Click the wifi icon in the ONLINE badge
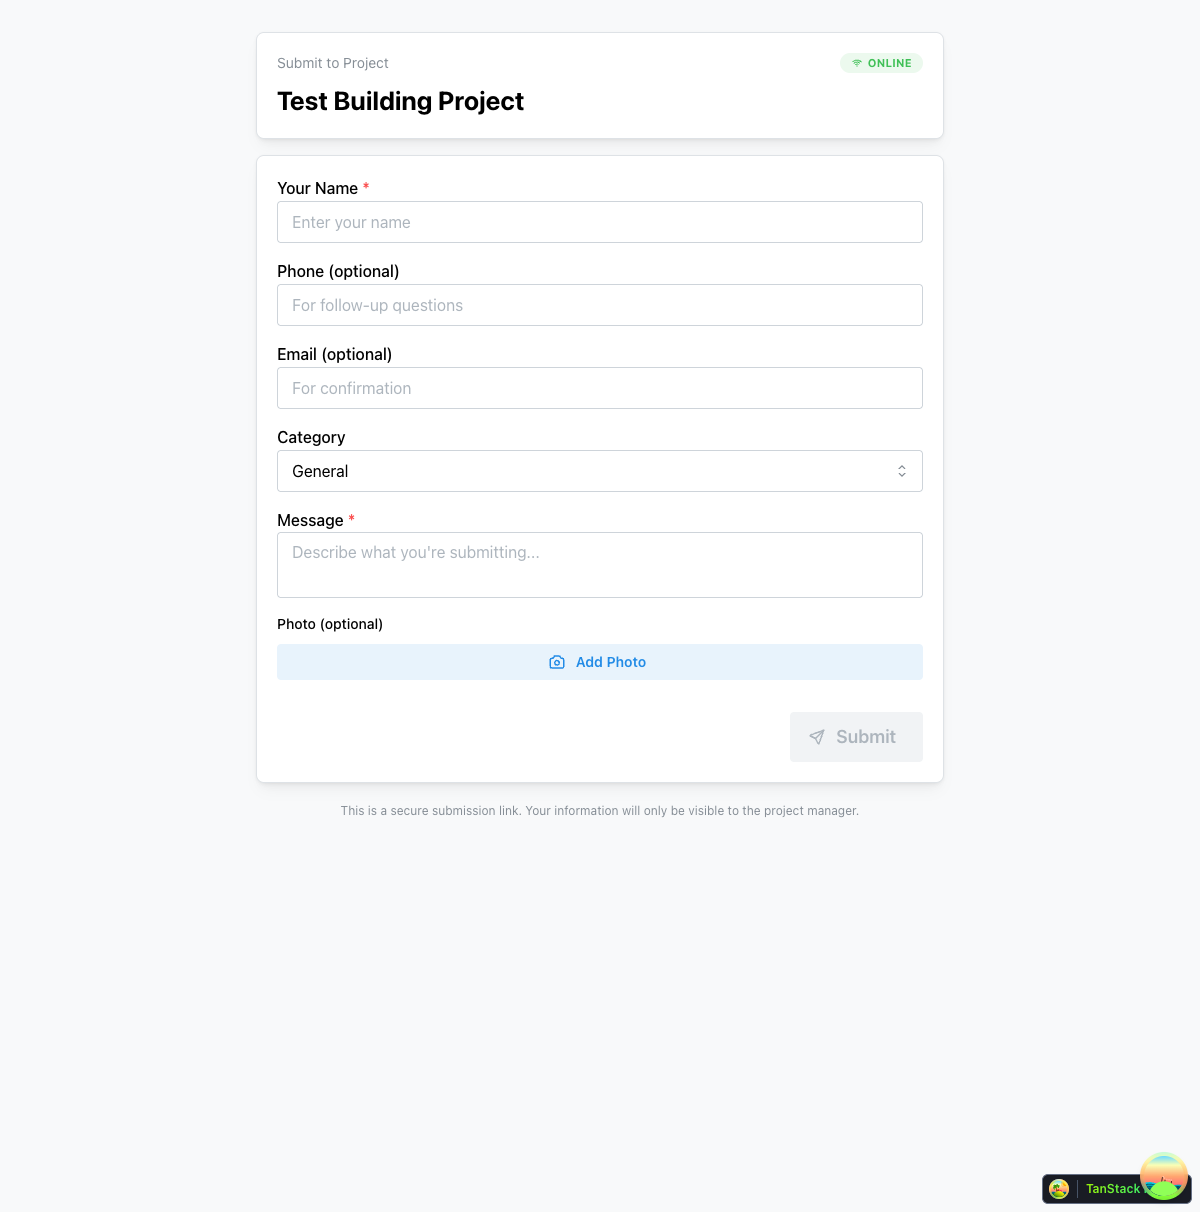The height and width of the screenshot is (1212, 1200). (857, 62)
